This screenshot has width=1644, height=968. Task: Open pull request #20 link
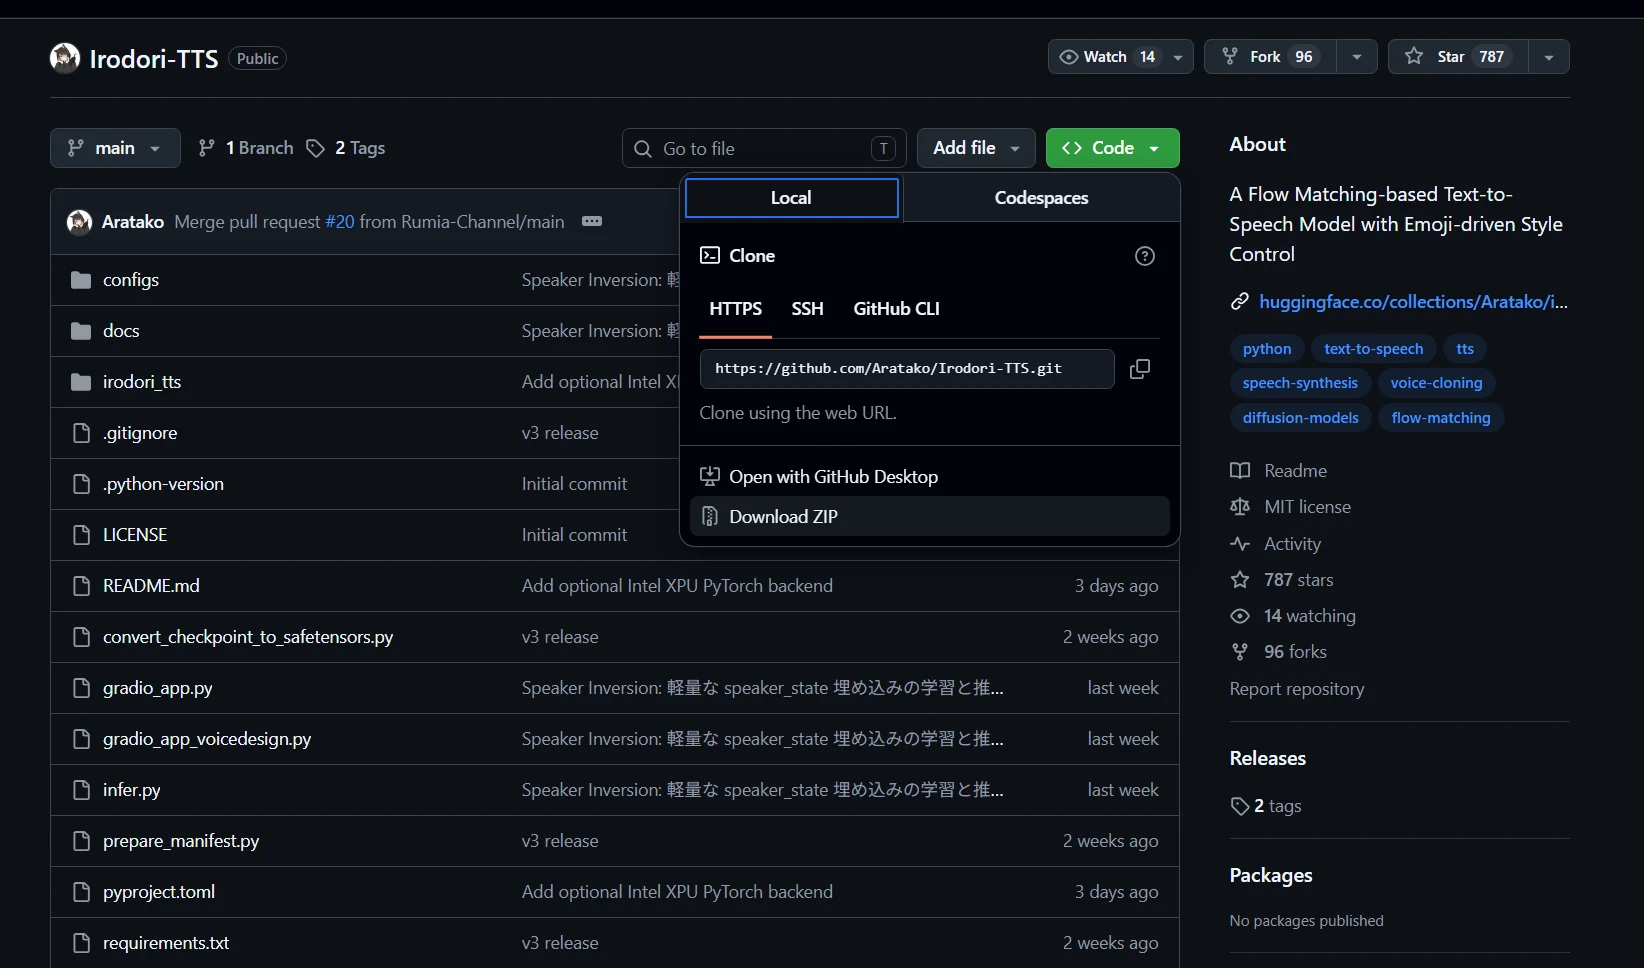pyautogui.click(x=340, y=222)
